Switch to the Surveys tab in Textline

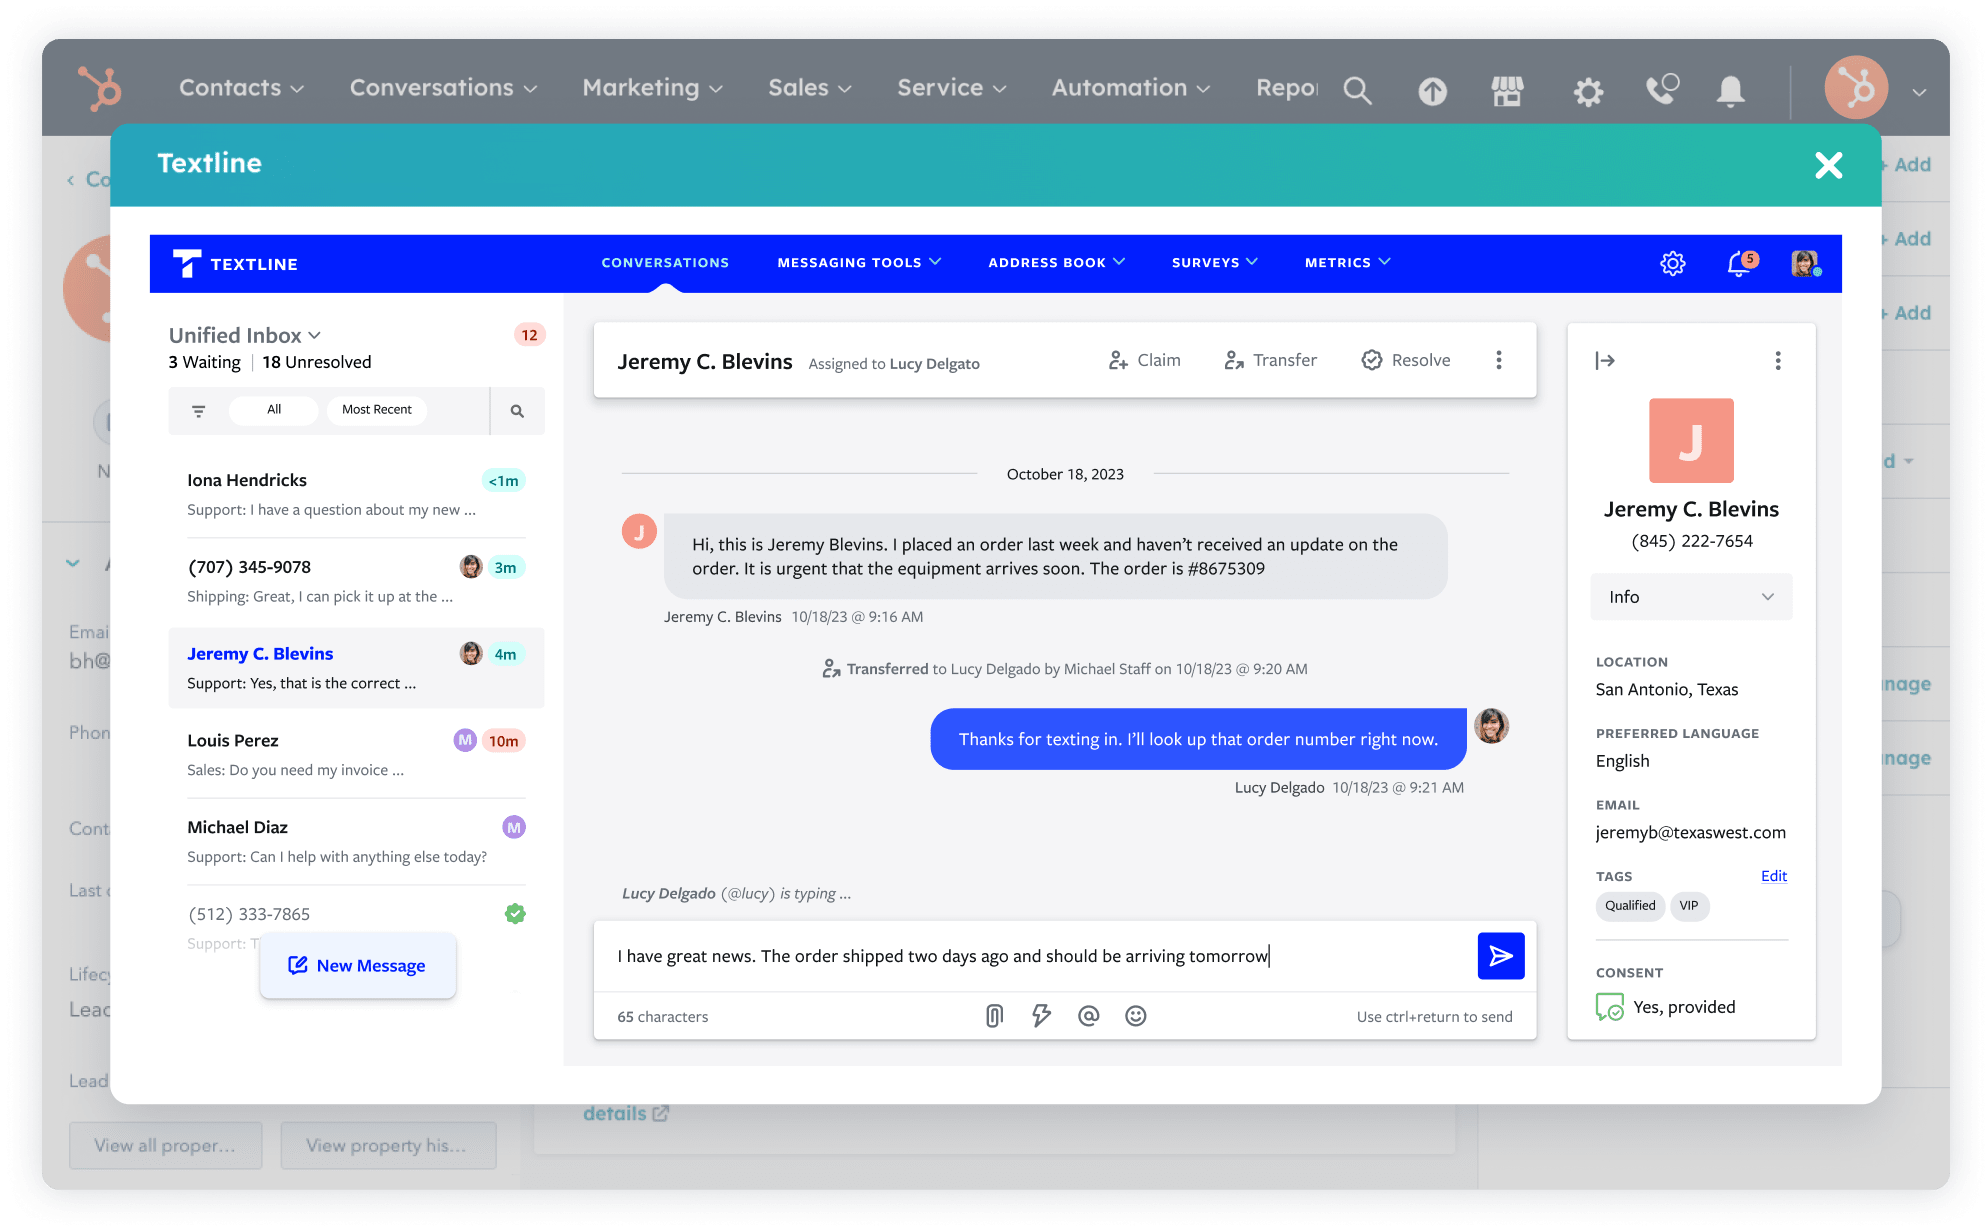tap(1213, 262)
